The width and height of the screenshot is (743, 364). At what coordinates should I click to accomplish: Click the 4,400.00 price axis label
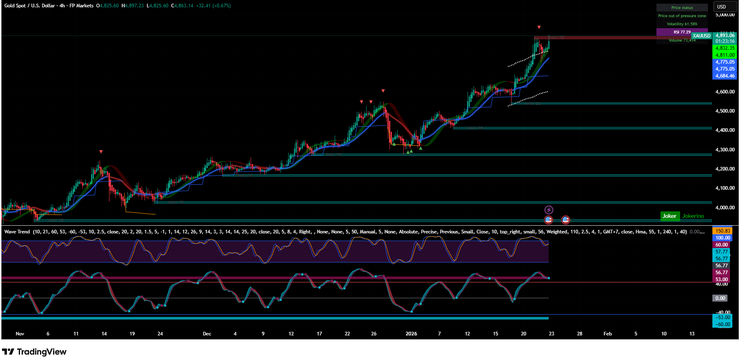[x=726, y=130]
